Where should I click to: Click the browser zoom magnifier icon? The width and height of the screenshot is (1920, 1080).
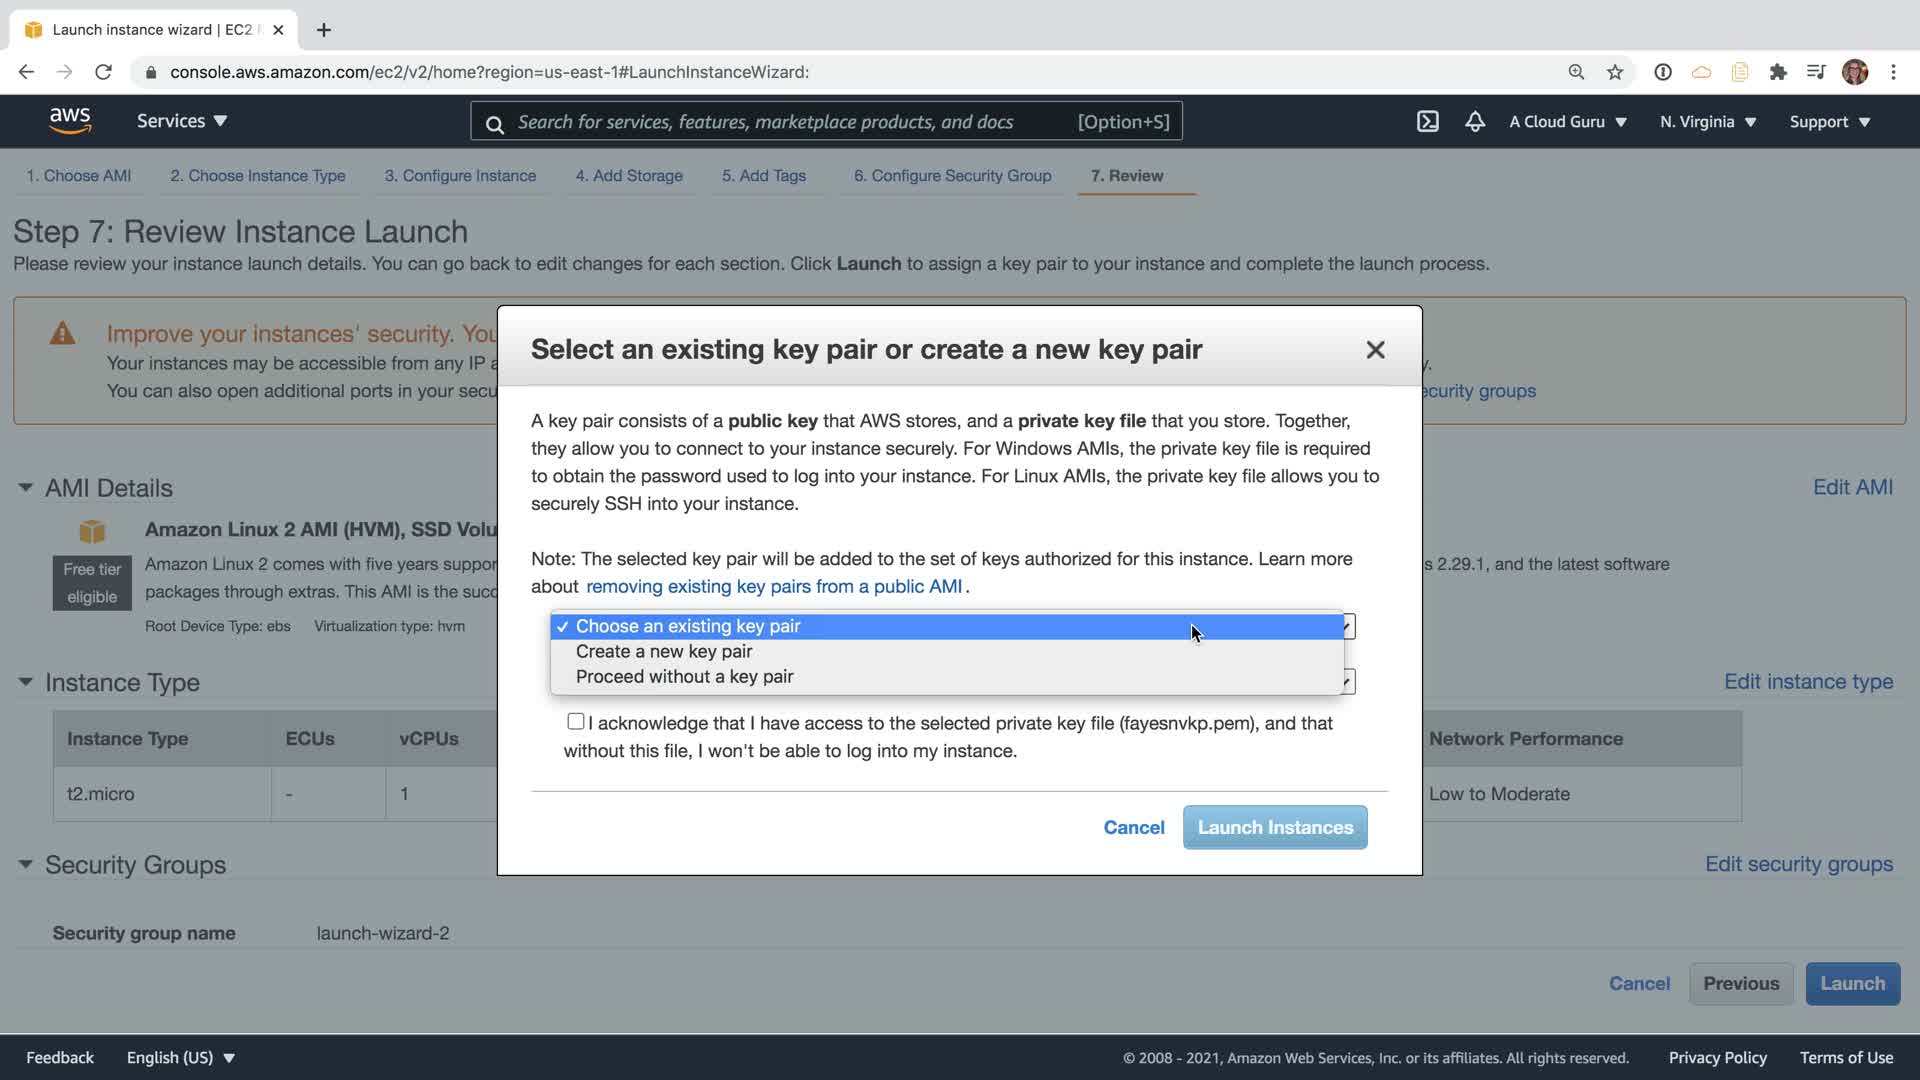click(x=1576, y=72)
